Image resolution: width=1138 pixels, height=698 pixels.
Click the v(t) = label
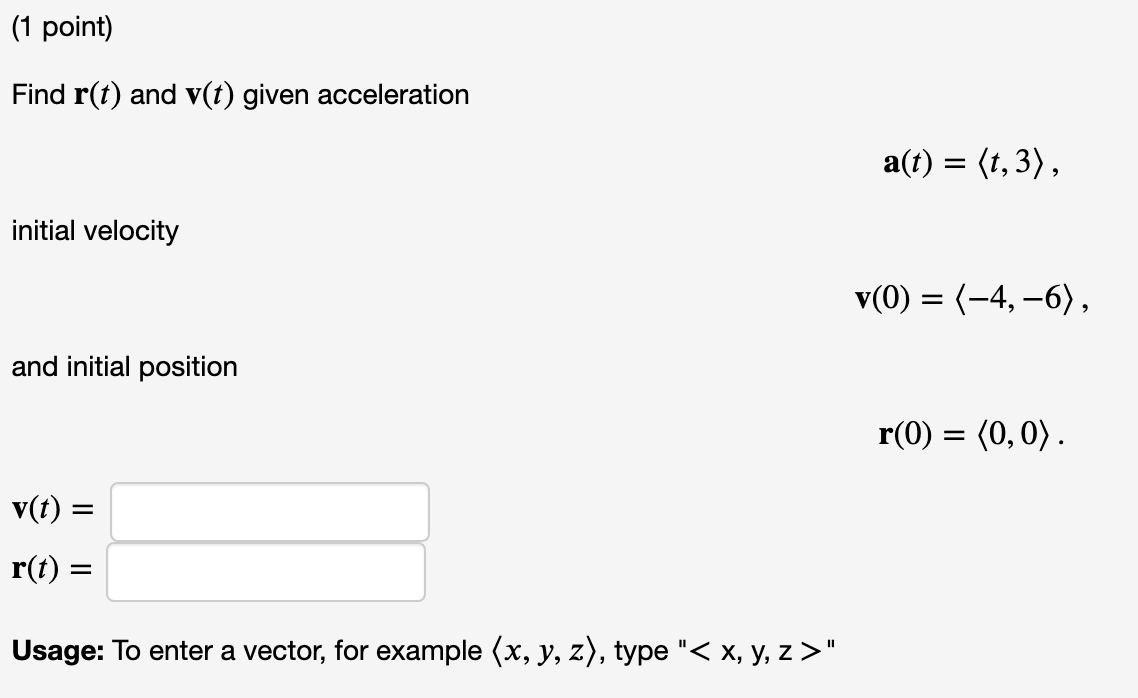pyautogui.click(x=48, y=510)
